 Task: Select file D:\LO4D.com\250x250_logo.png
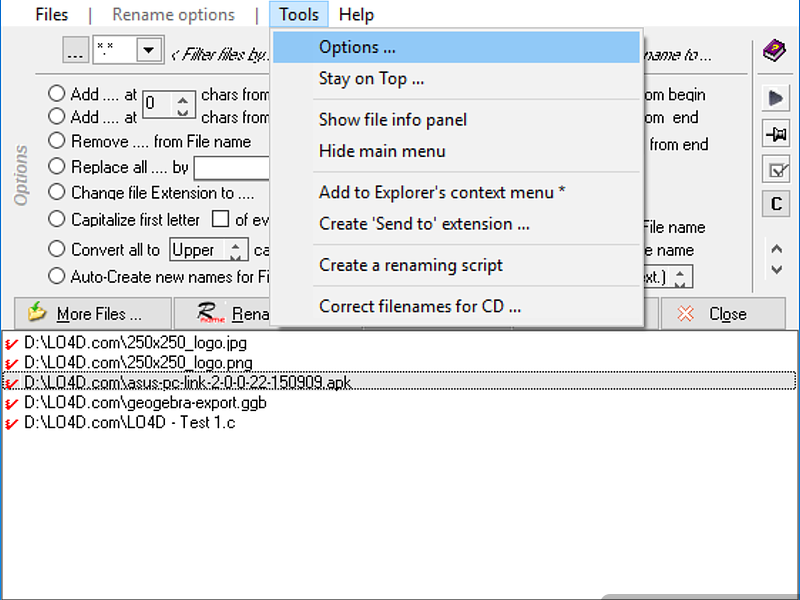(x=138, y=363)
